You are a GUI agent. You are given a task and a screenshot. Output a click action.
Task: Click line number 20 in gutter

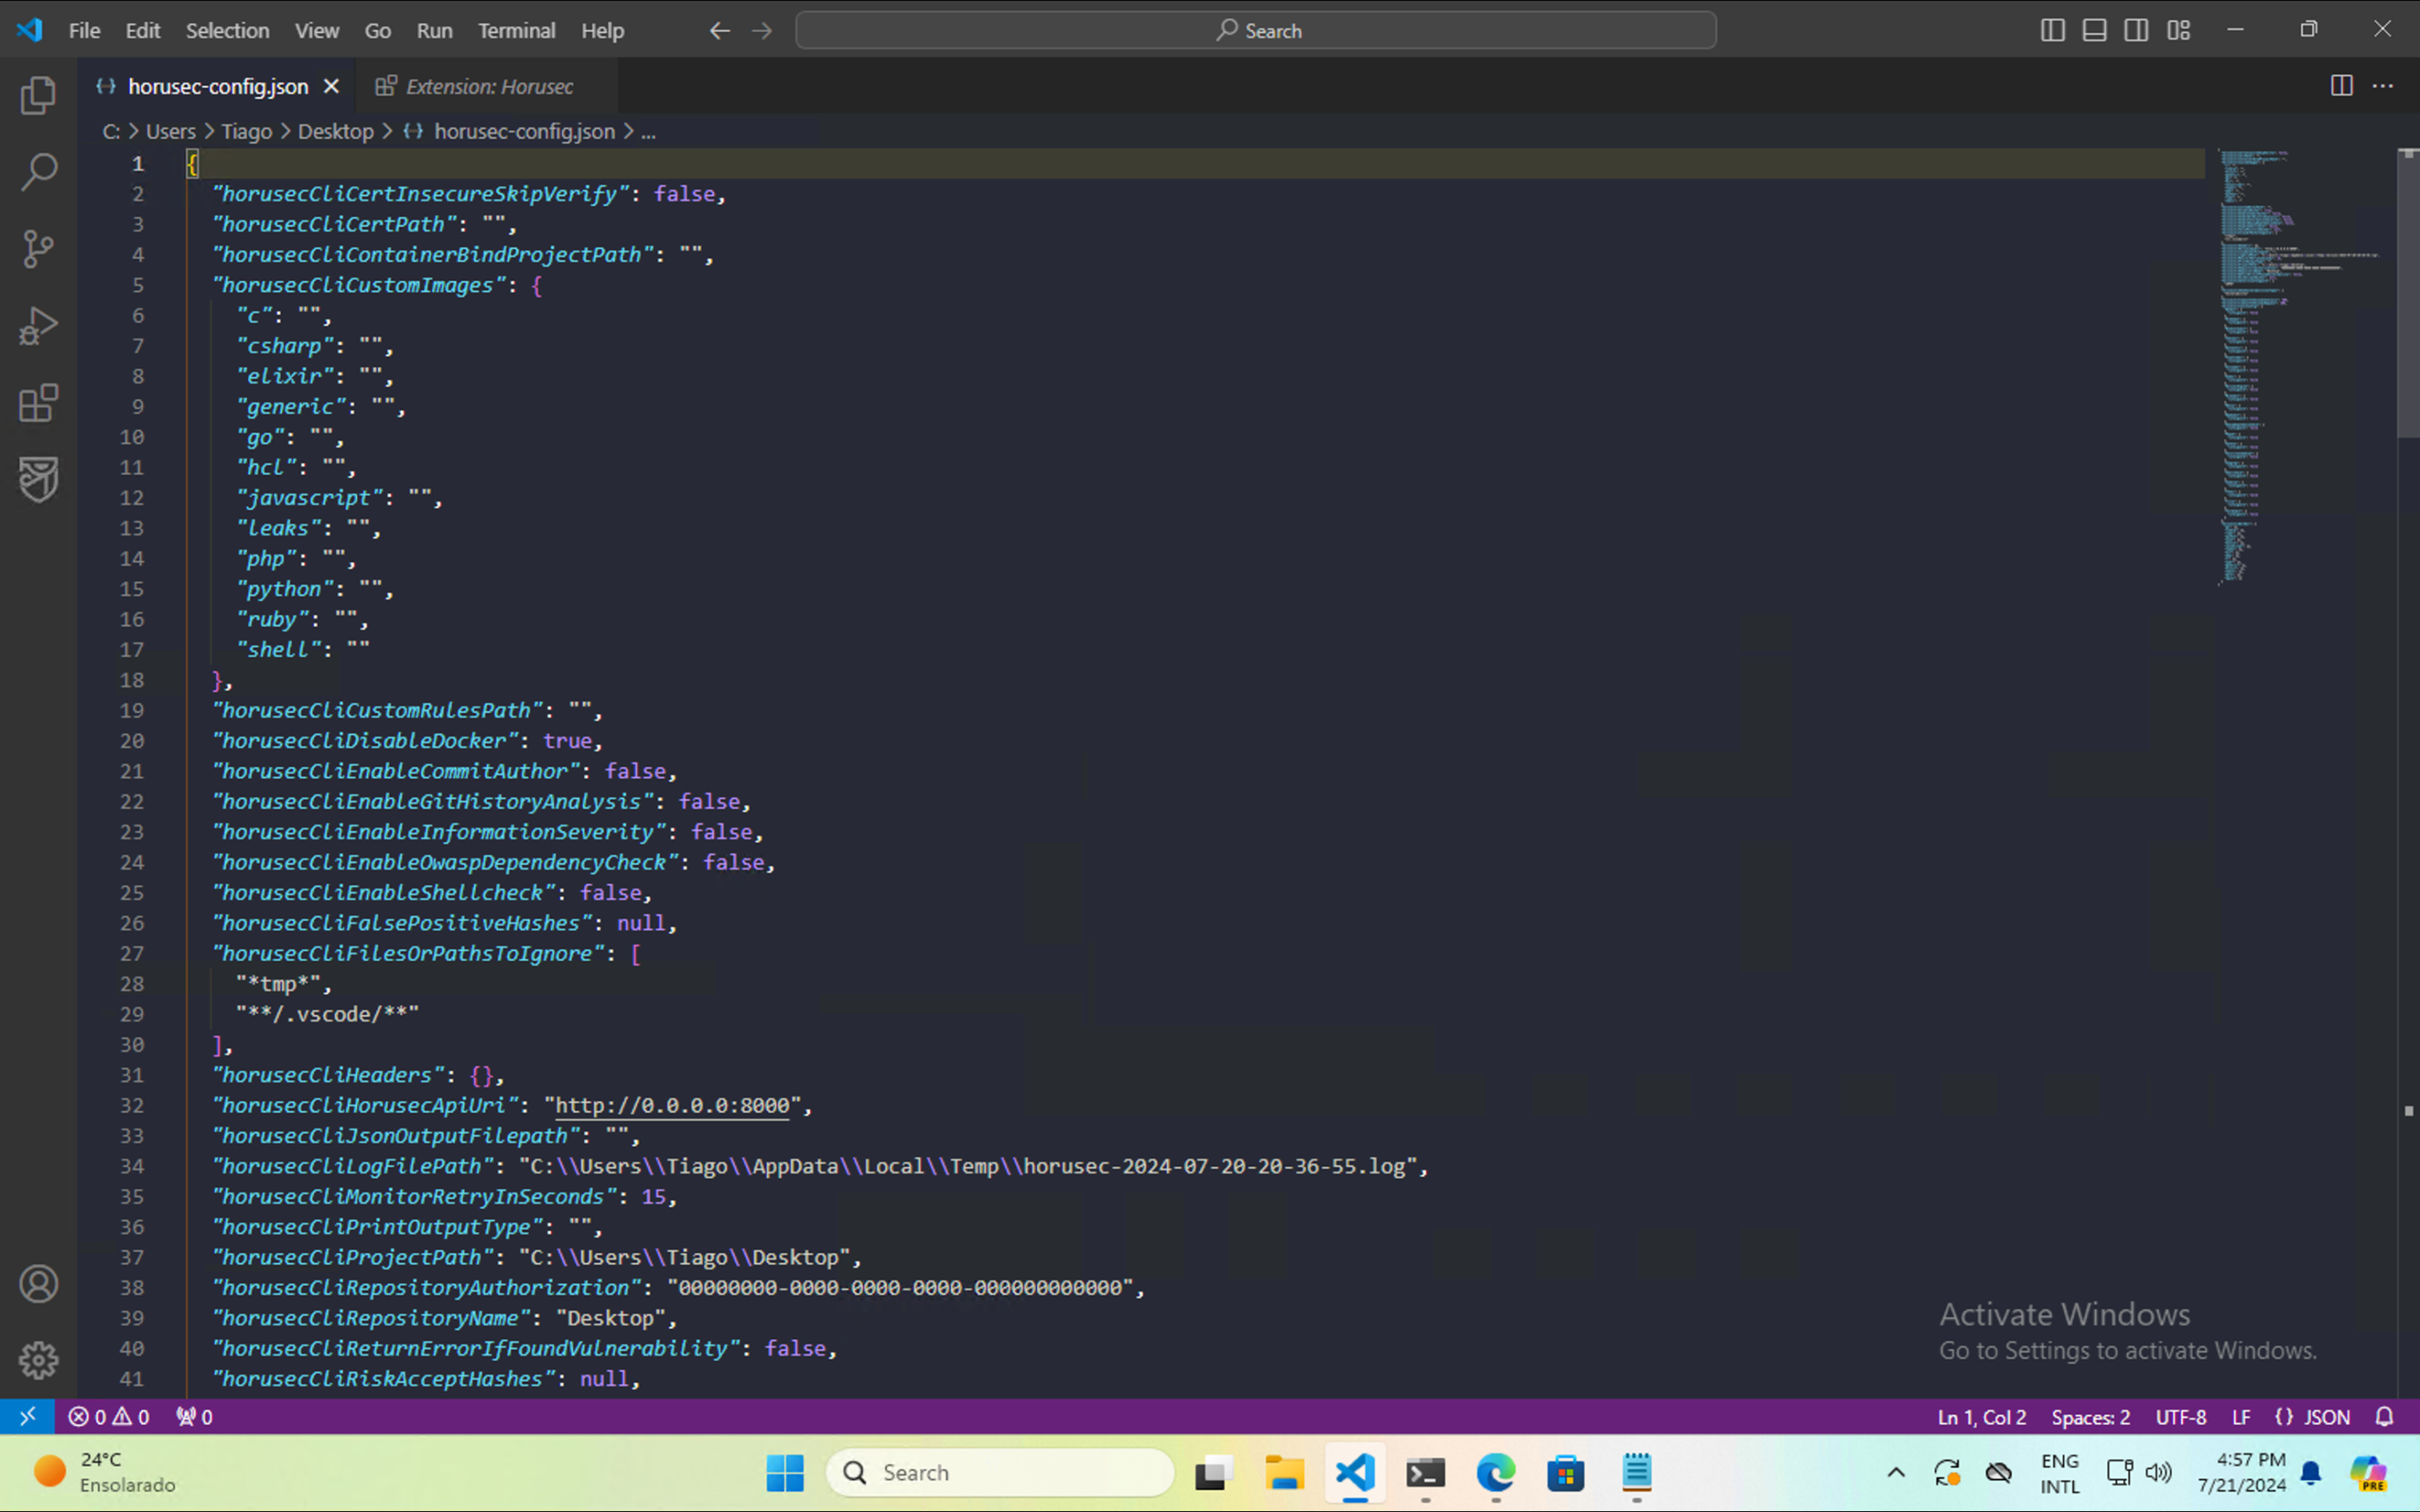click(x=132, y=741)
